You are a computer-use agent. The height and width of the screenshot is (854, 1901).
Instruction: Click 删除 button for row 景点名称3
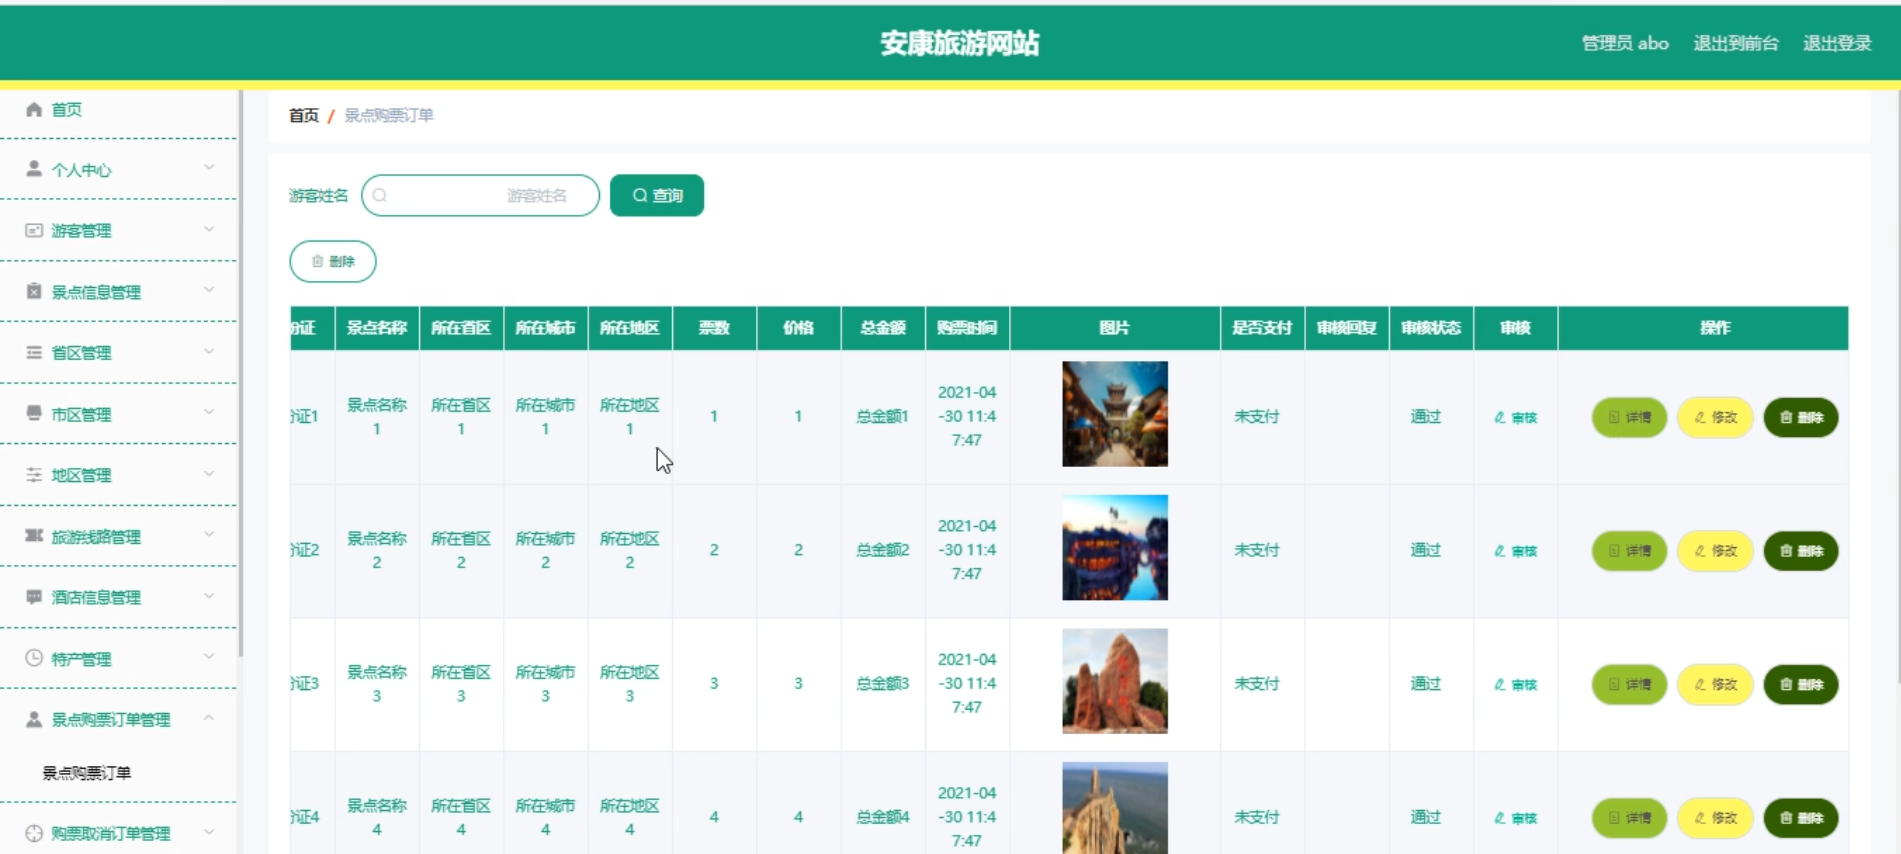click(1801, 685)
